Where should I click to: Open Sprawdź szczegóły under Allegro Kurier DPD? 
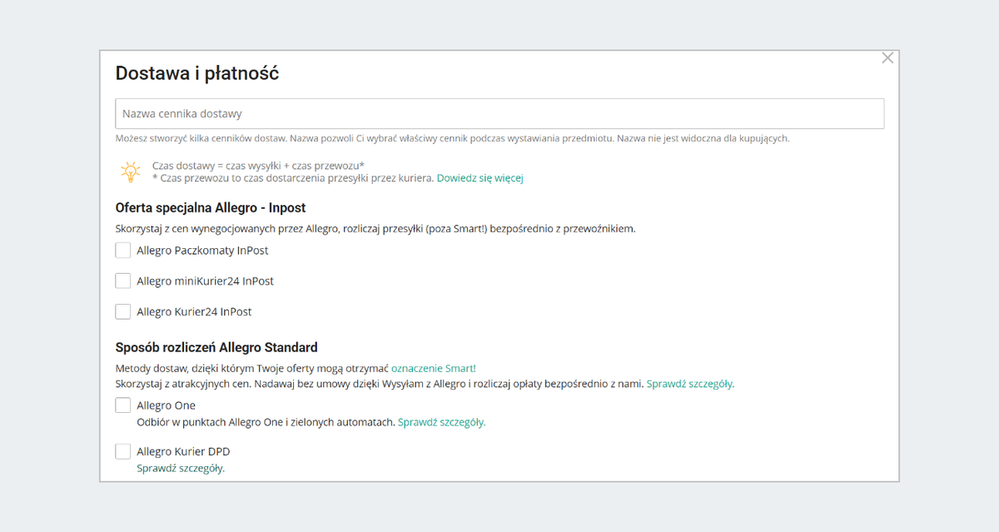coord(181,468)
